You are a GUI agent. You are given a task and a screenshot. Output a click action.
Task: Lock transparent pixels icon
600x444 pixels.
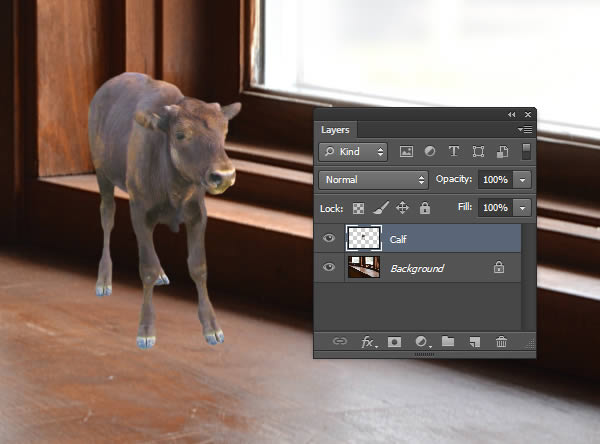click(x=358, y=208)
